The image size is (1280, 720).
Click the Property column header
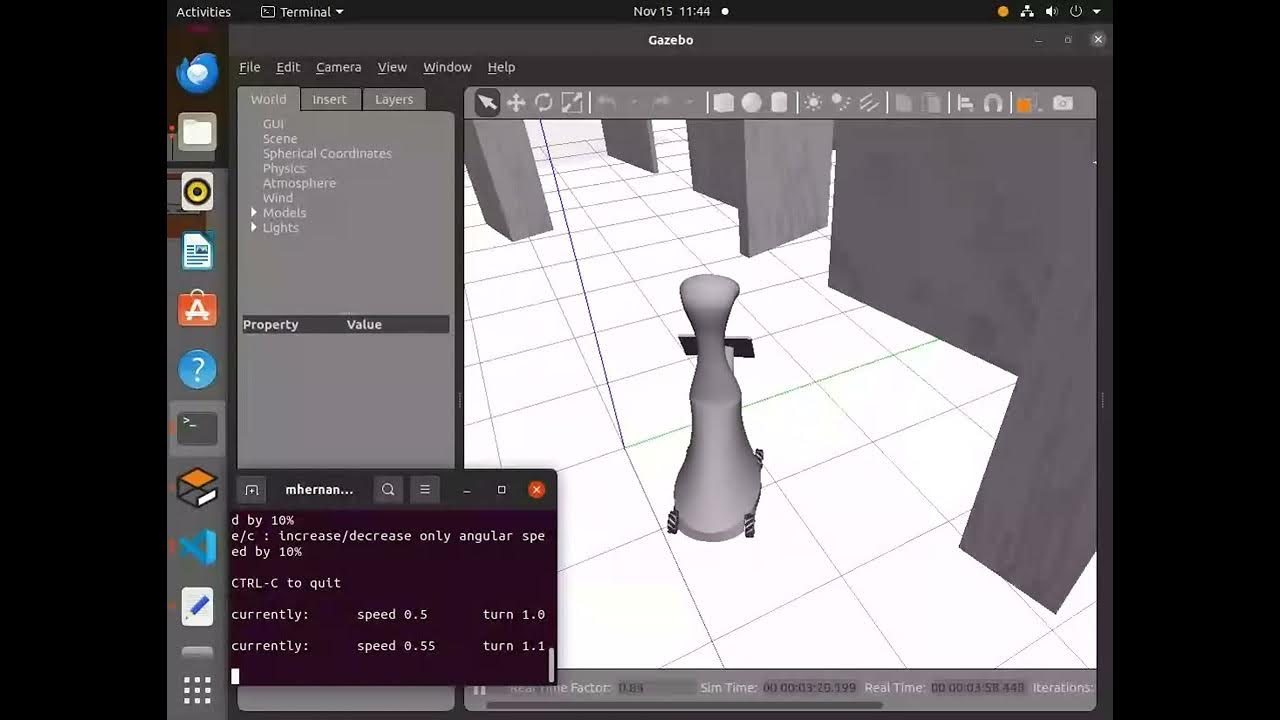click(x=270, y=325)
